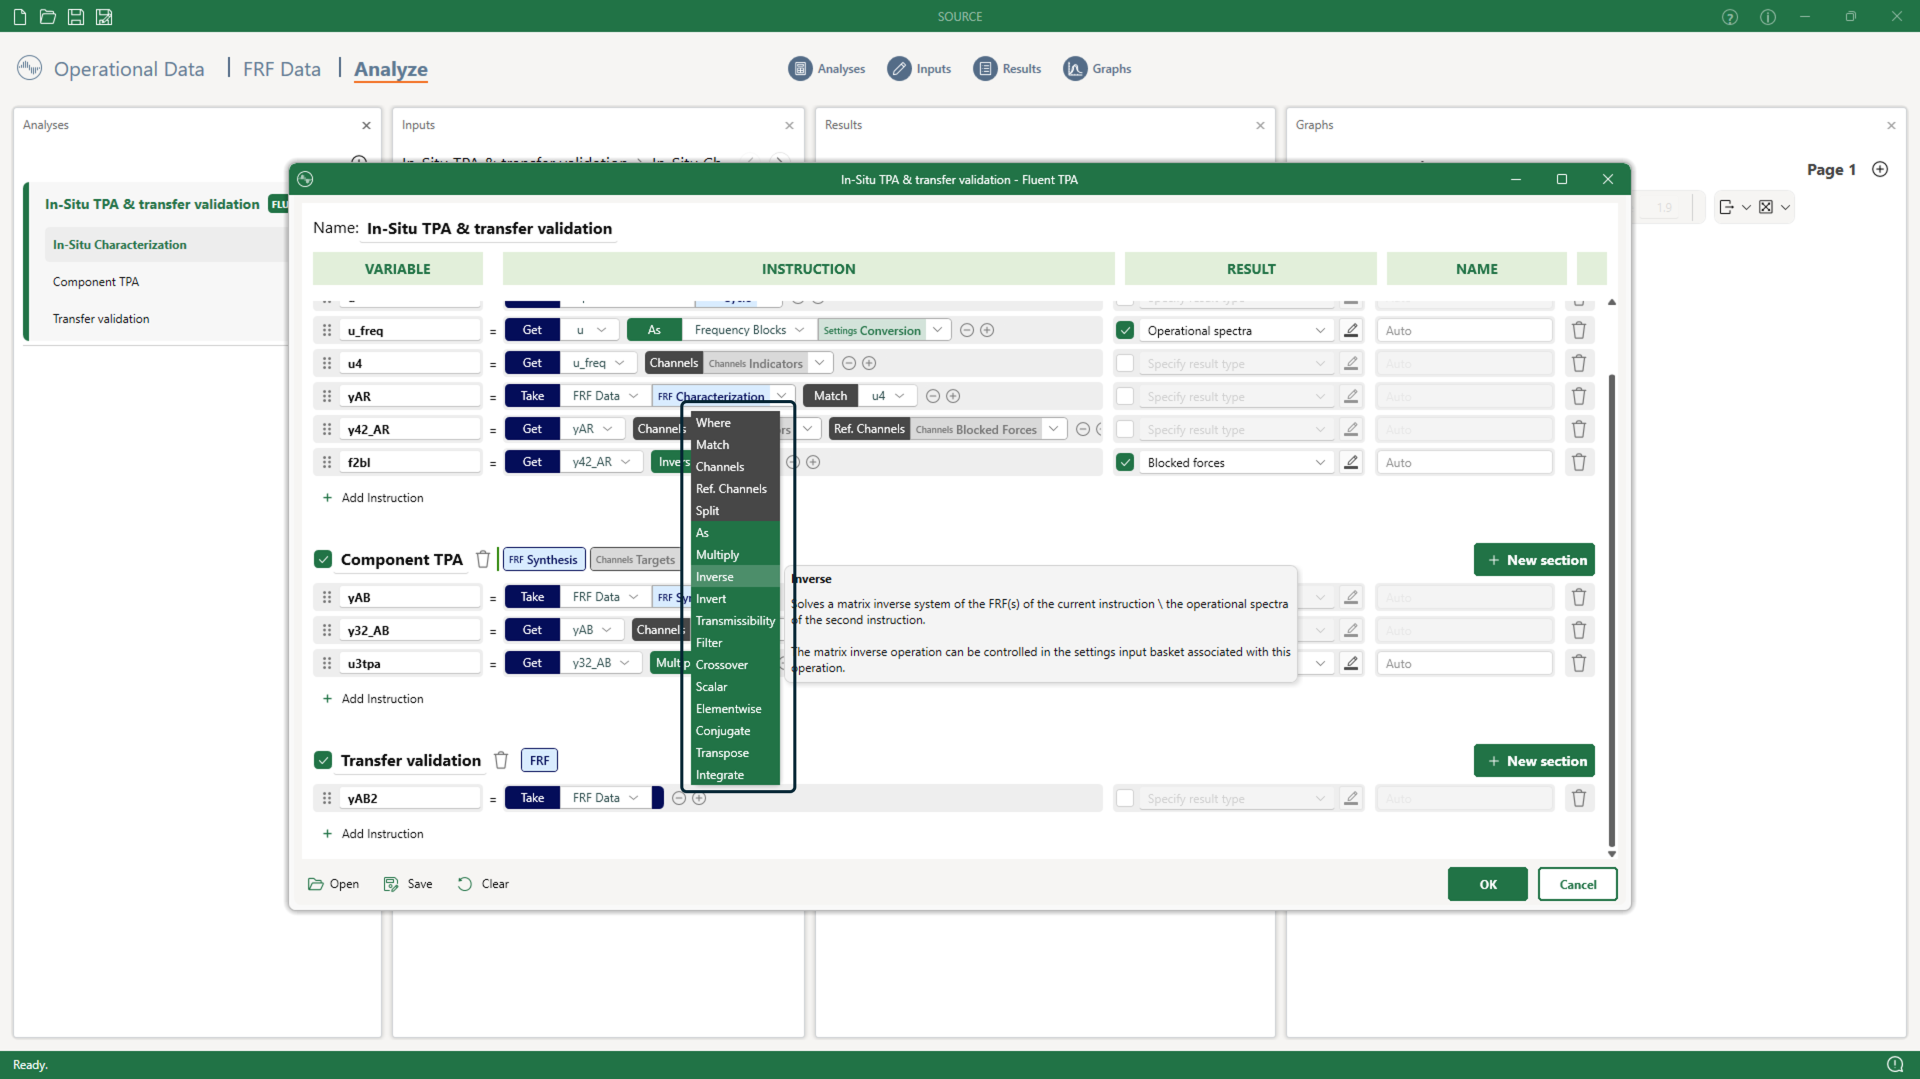Toggle the Operational spectra result checkbox
1920x1079 pixels.
1125,331
